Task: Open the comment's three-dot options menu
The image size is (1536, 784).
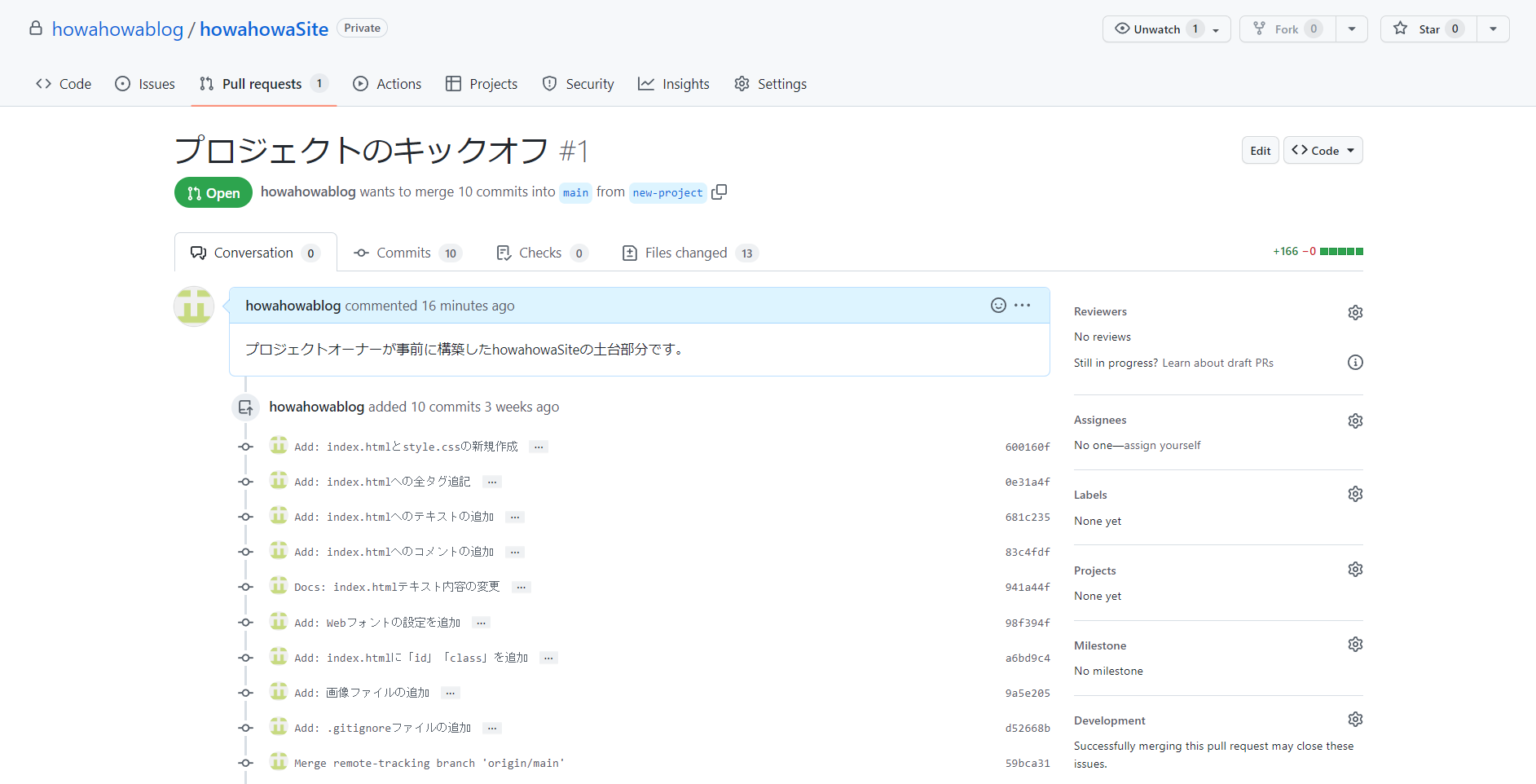Action: (x=1022, y=305)
